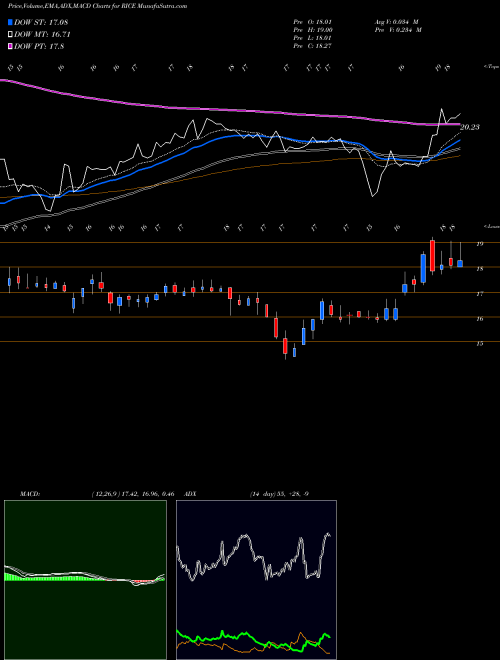Select the chart title mentioning MunafaSutra.com
Image resolution: width=500 pixels, height=660 pixels.
(98, 6)
